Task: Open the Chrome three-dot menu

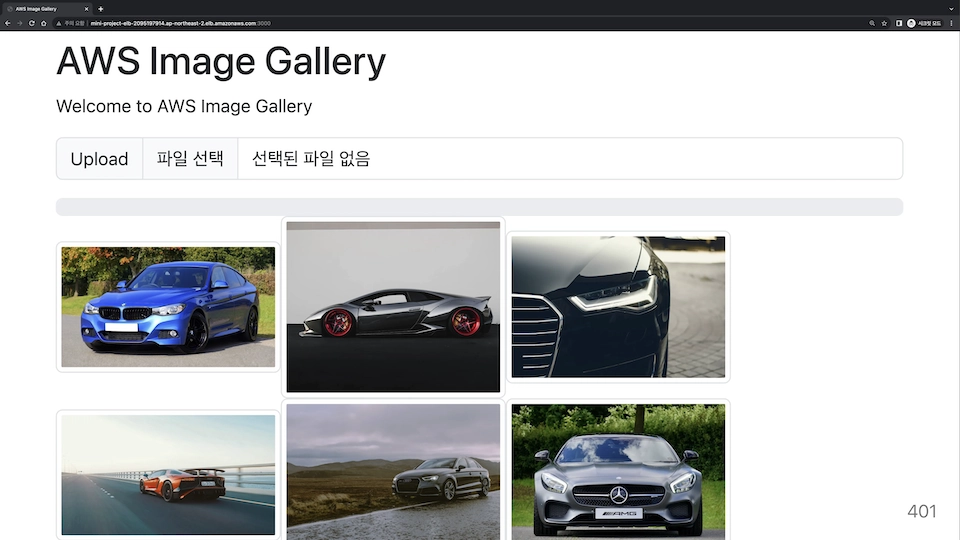Action: pyautogui.click(x=951, y=22)
